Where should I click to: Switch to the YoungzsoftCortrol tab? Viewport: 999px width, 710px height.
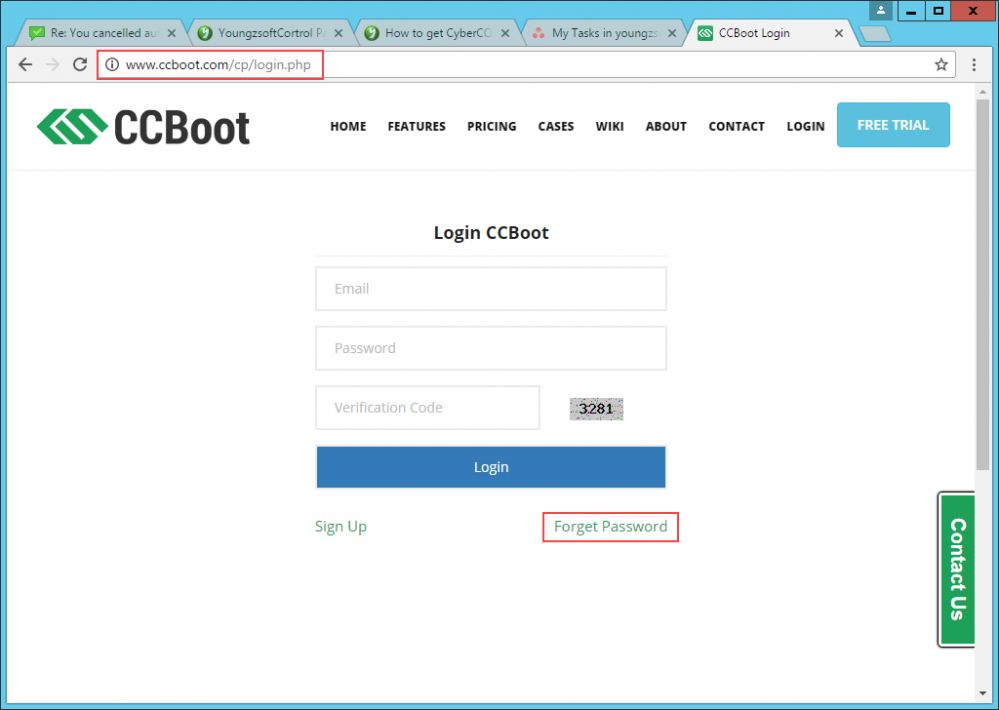click(x=271, y=33)
